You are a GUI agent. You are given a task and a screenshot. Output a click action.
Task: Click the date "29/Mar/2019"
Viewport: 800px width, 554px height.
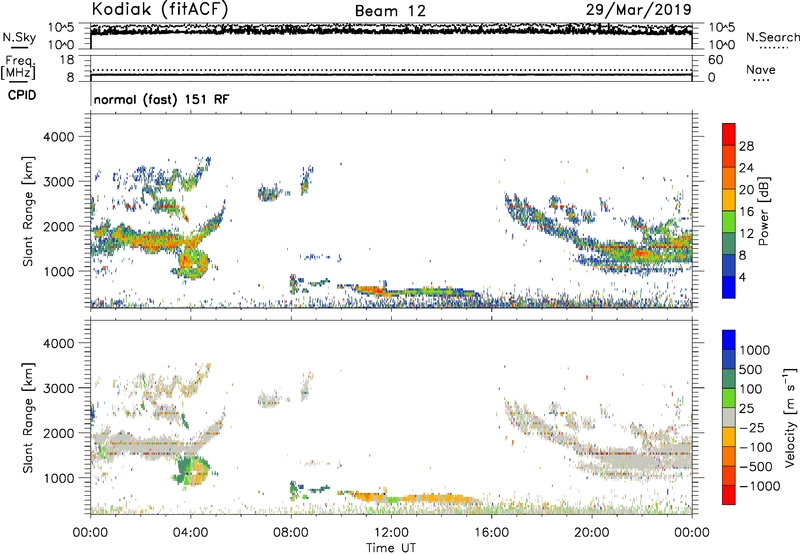pyautogui.click(x=638, y=9)
